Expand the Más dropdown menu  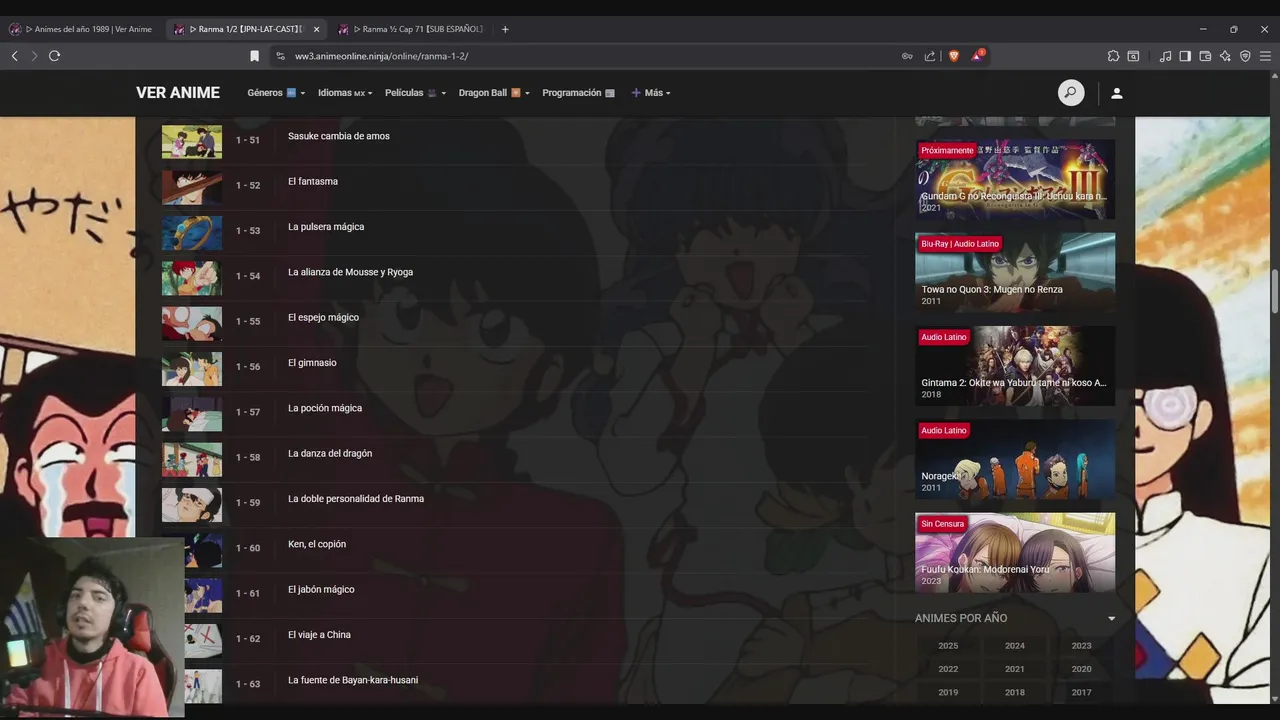651,93
